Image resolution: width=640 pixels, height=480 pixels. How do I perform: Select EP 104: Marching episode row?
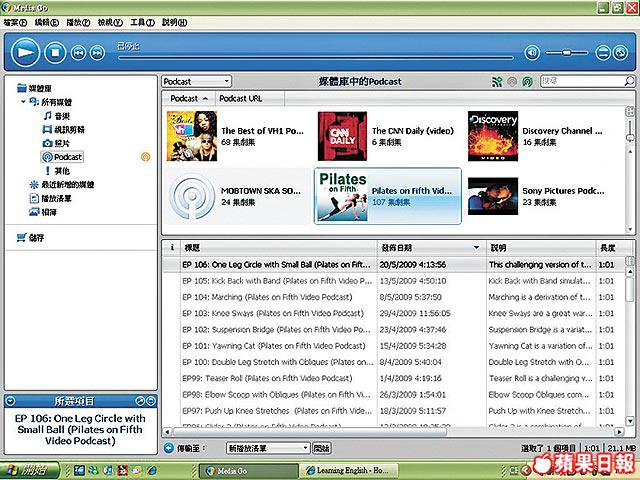[x=394, y=297]
